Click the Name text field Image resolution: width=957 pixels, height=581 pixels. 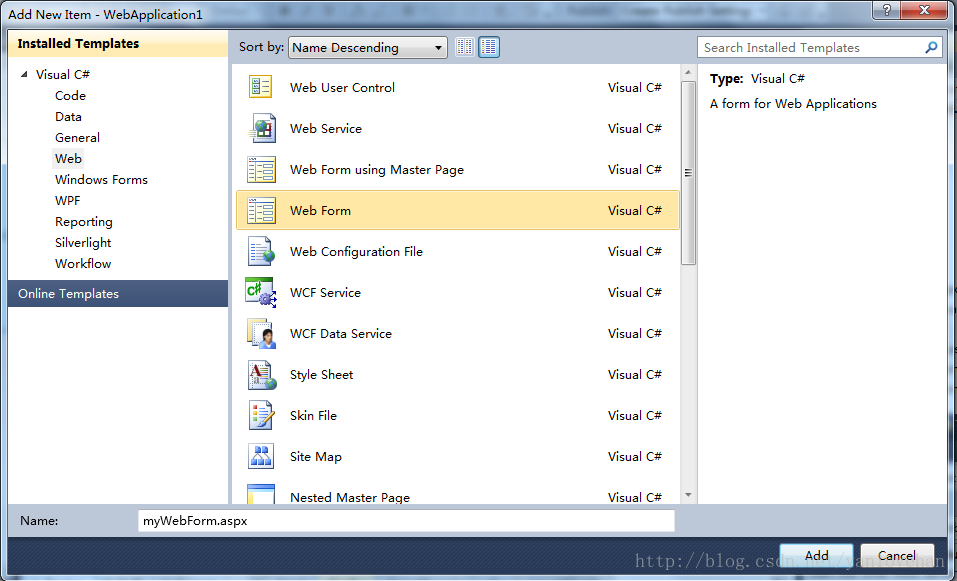pyautogui.click(x=406, y=521)
